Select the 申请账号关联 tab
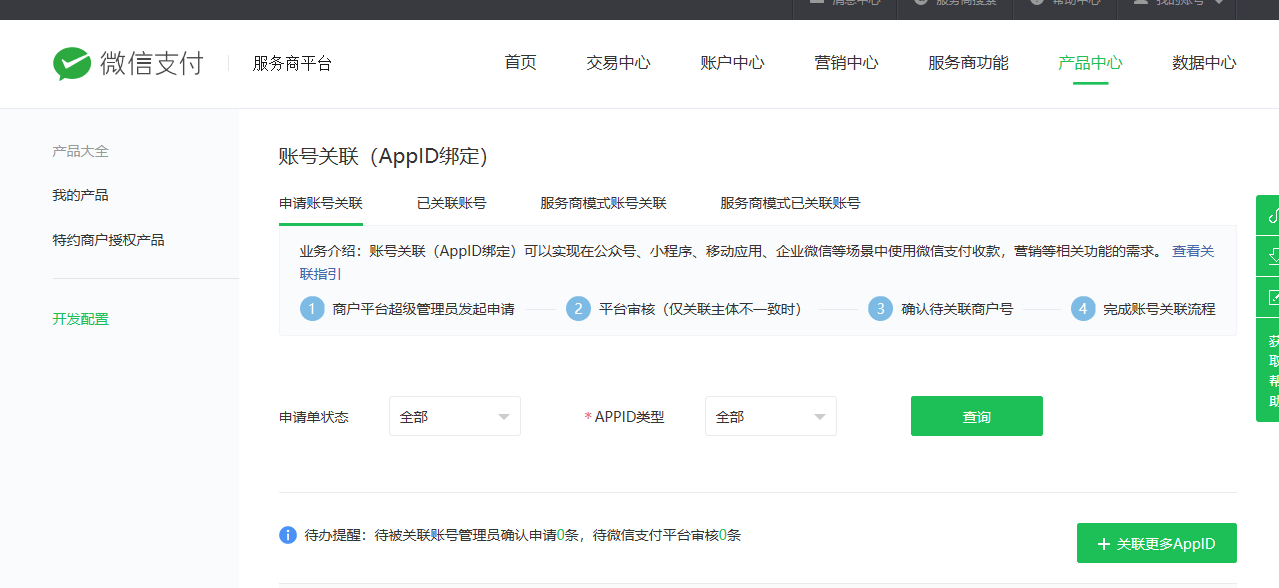This screenshot has width=1279, height=588. (x=321, y=203)
